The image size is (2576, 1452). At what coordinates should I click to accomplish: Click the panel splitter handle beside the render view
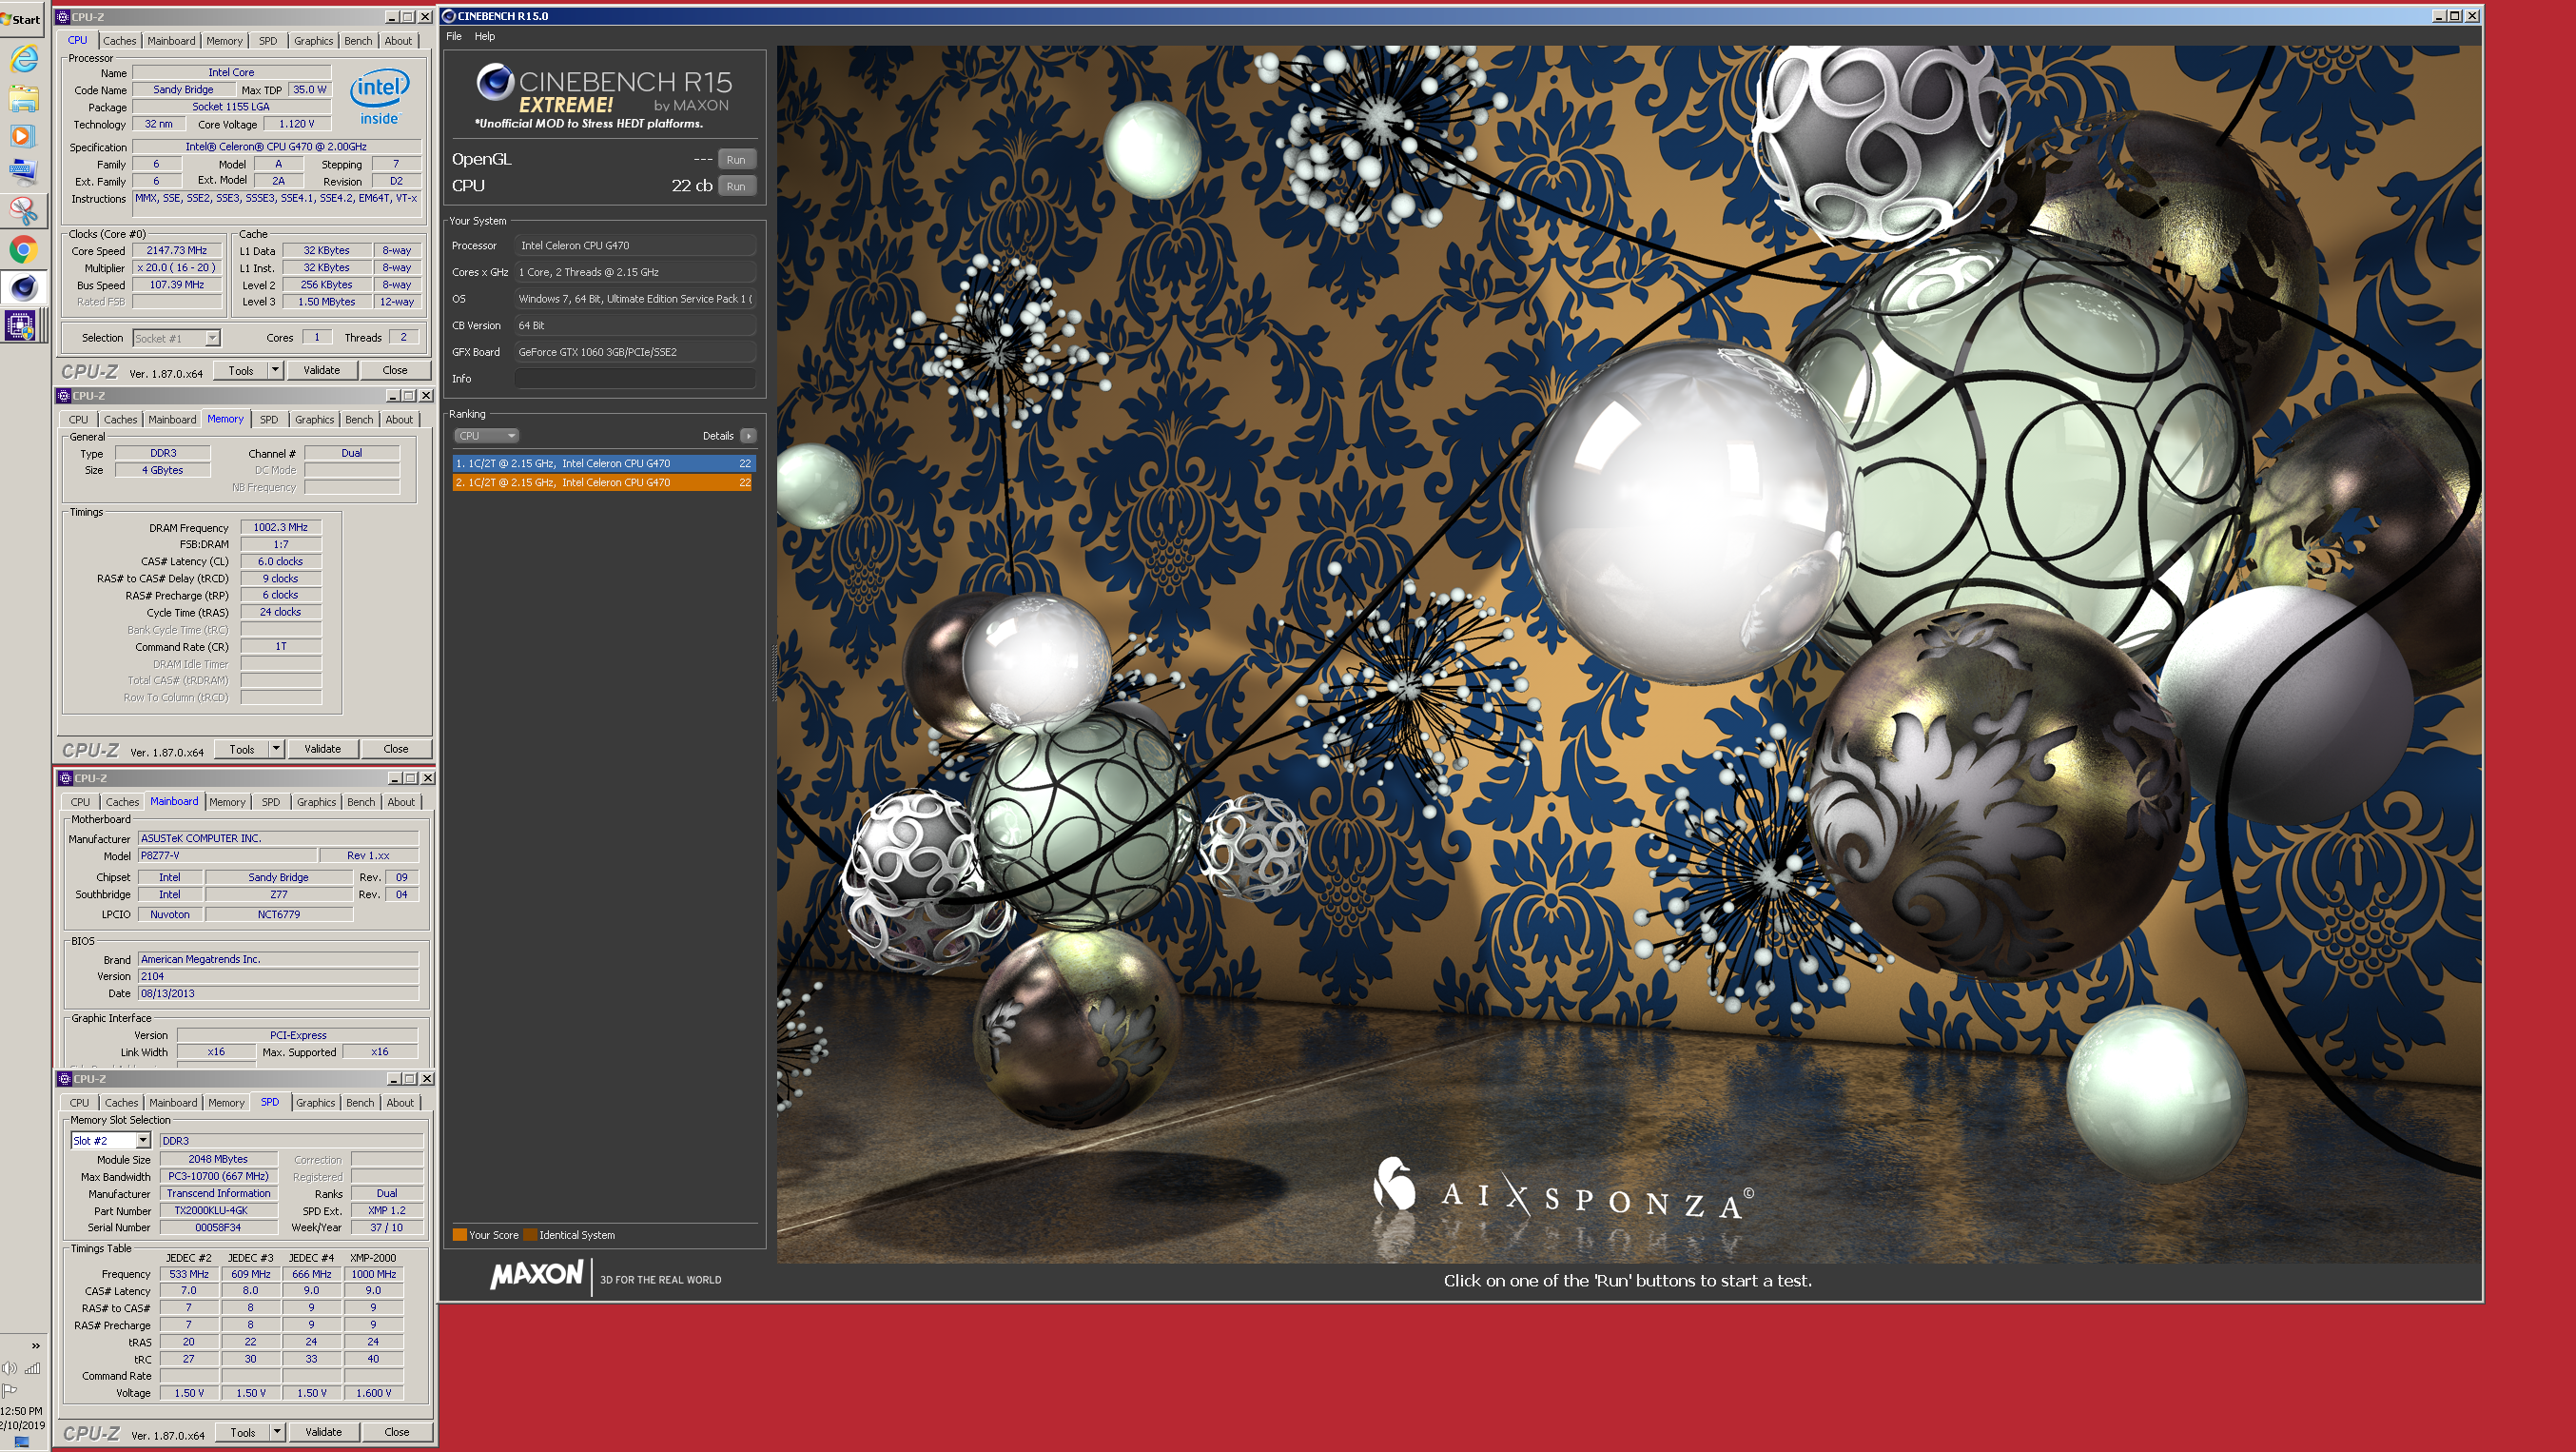(x=773, y=672)
